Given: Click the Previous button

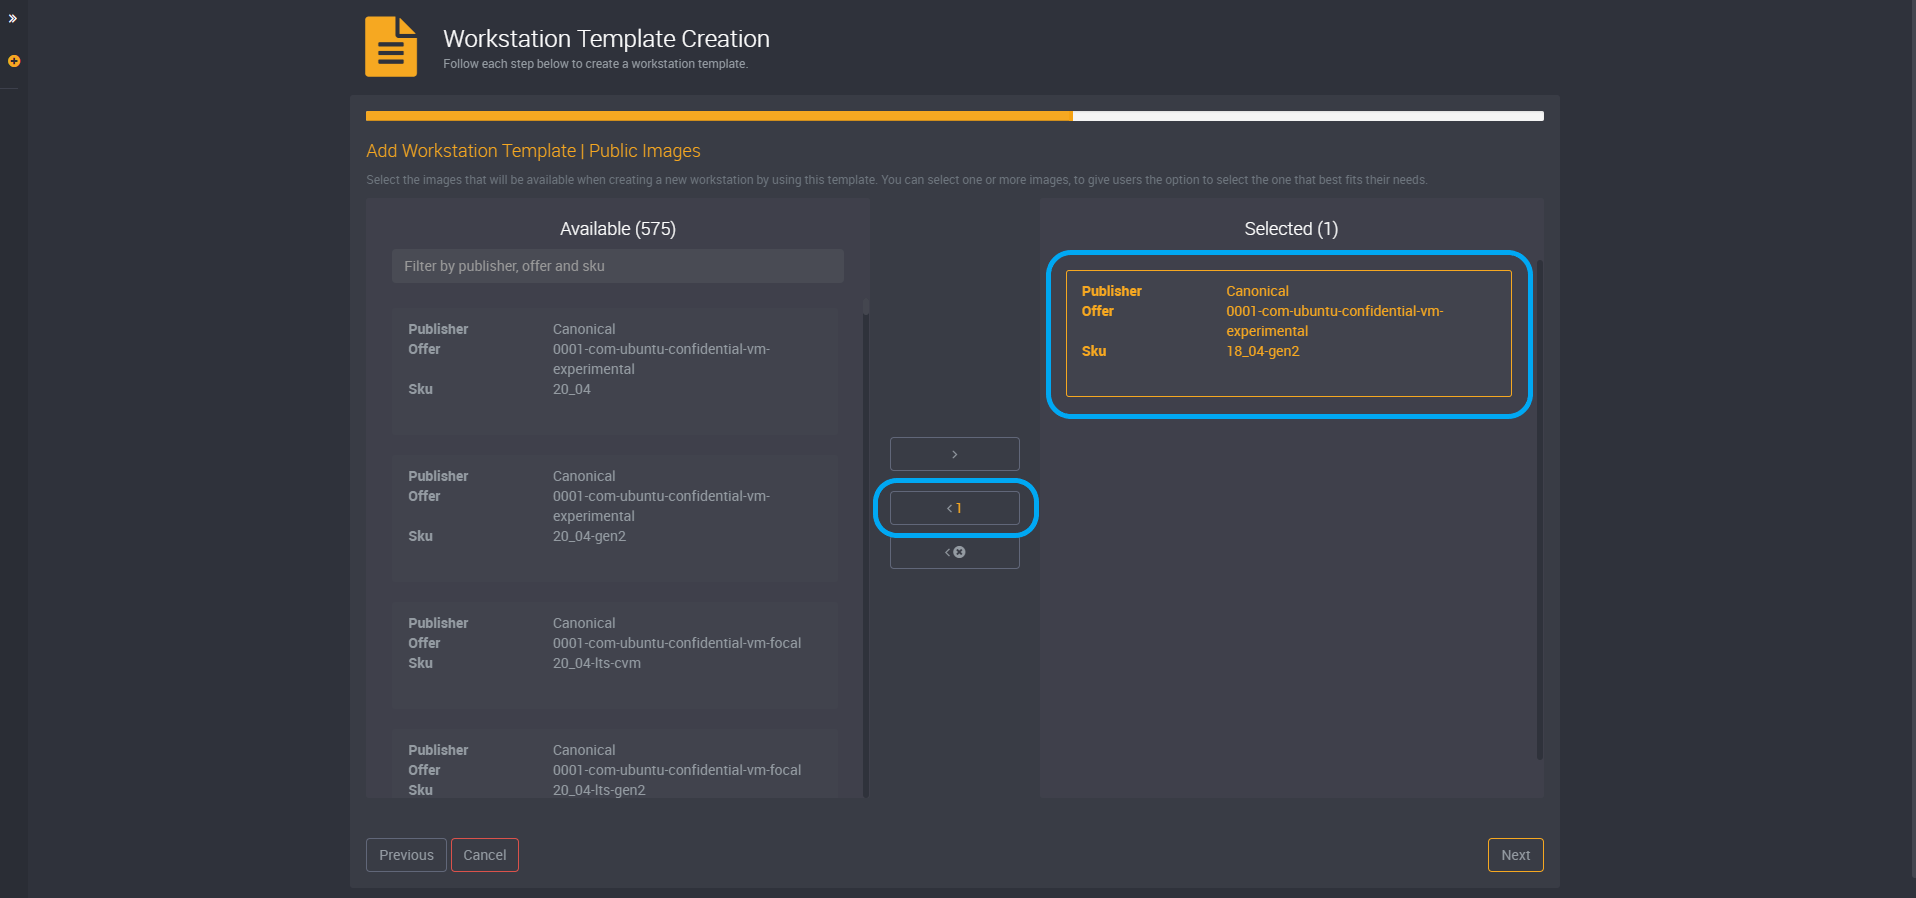Looking at the screenshot, I should [406, 855].
